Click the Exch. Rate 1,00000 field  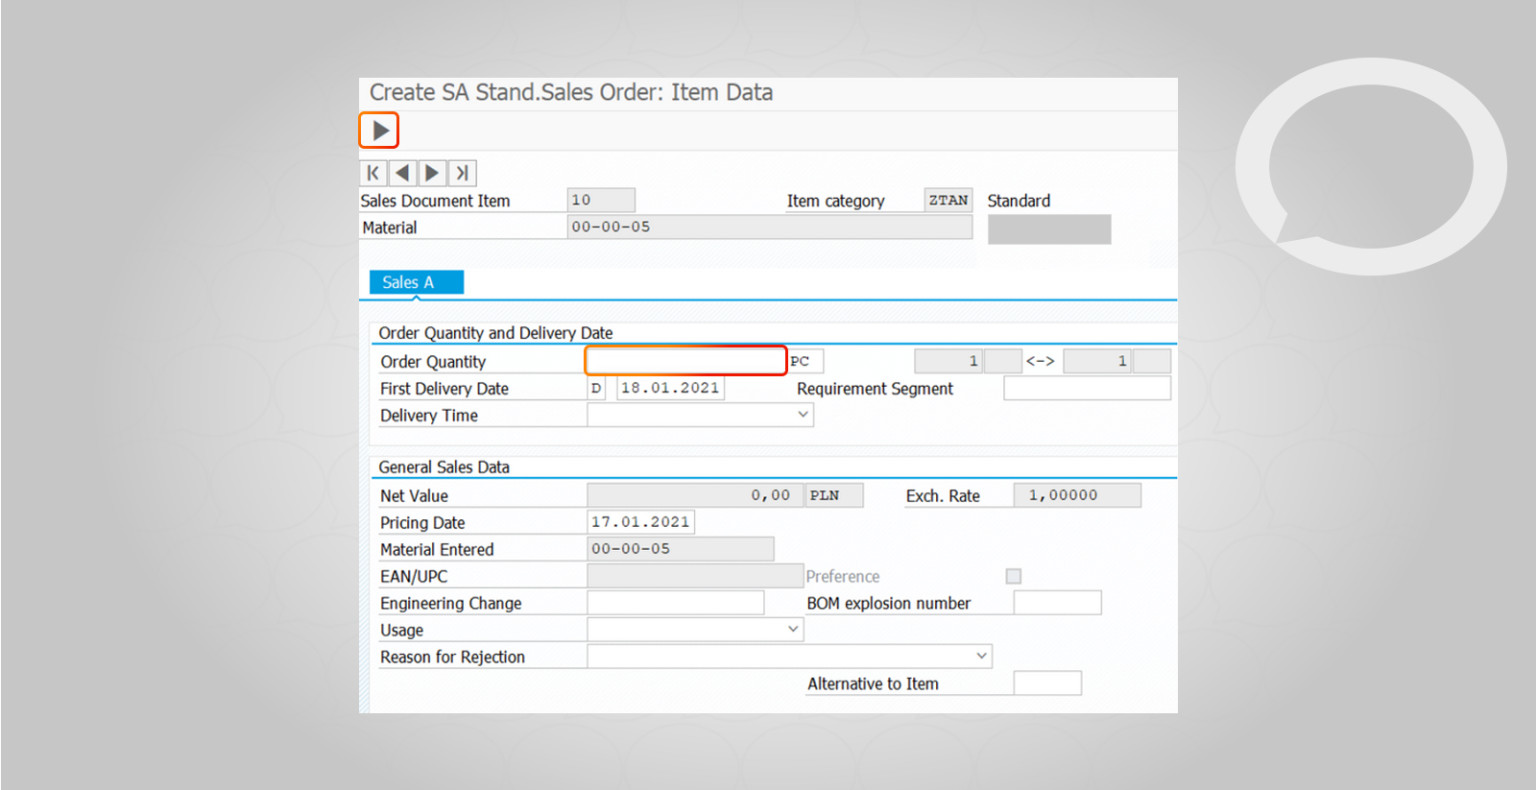pos(1077,495)
